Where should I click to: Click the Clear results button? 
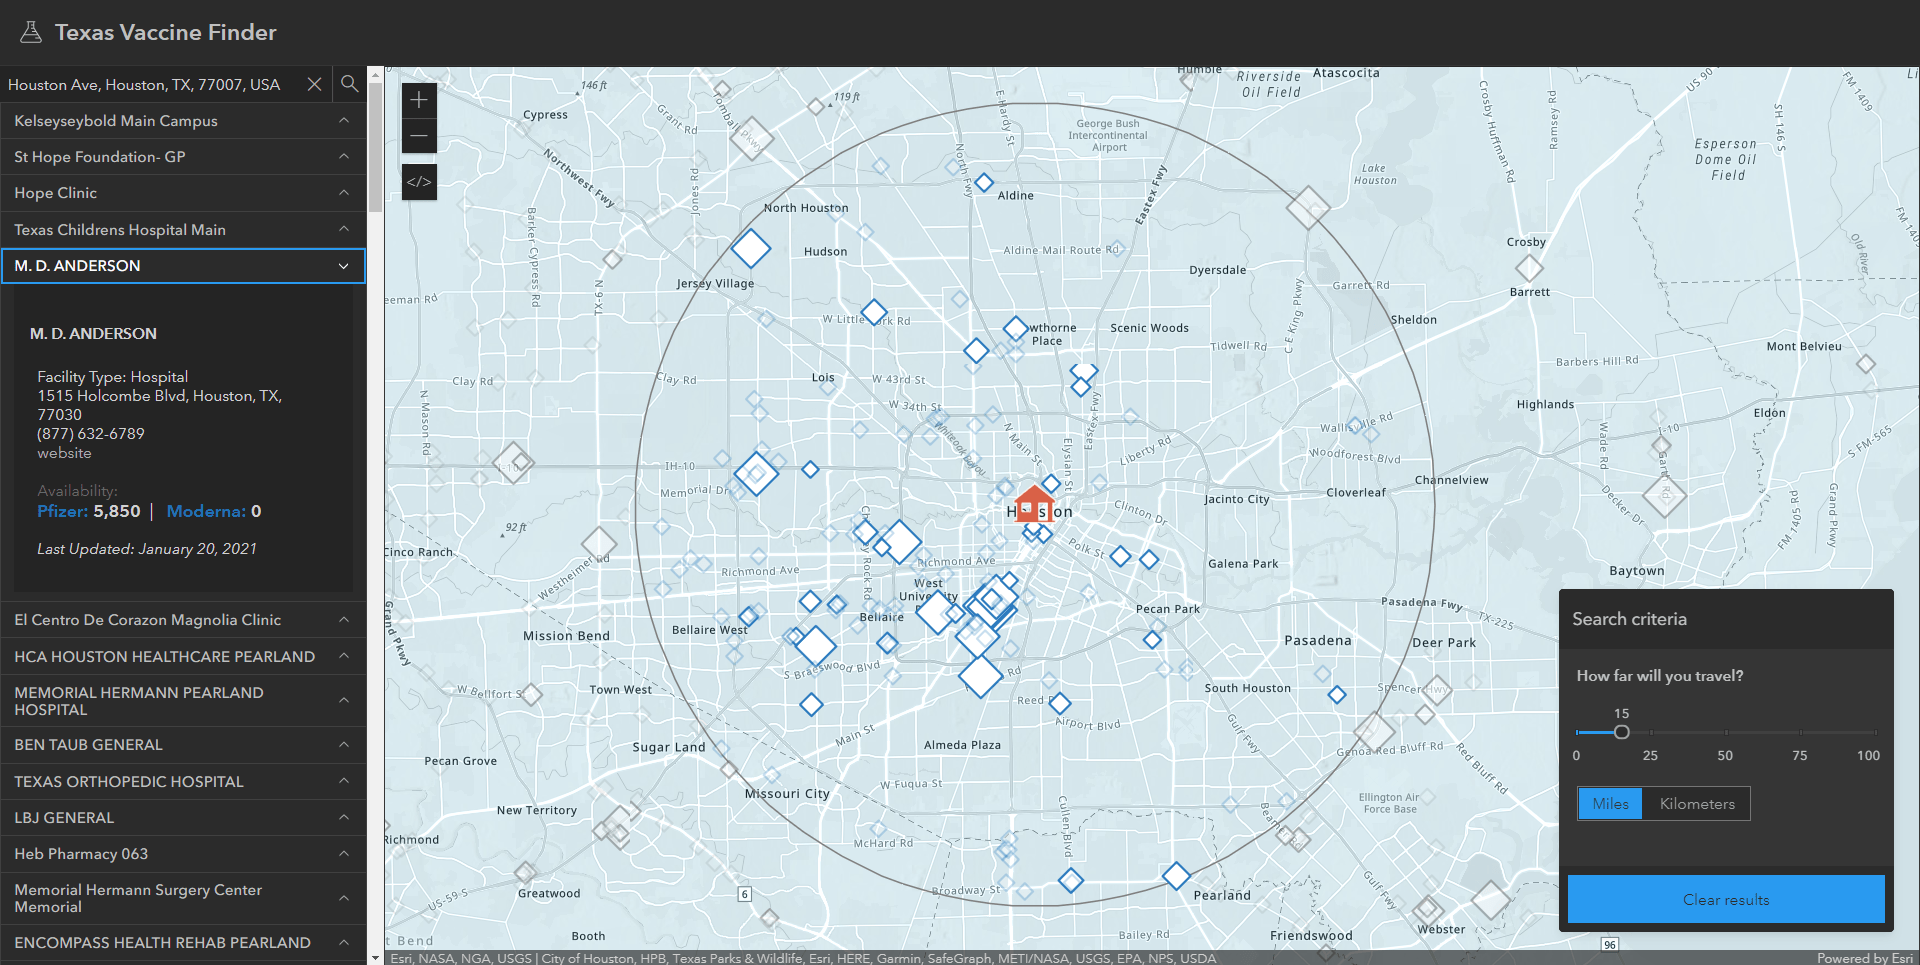[1726, 899]
